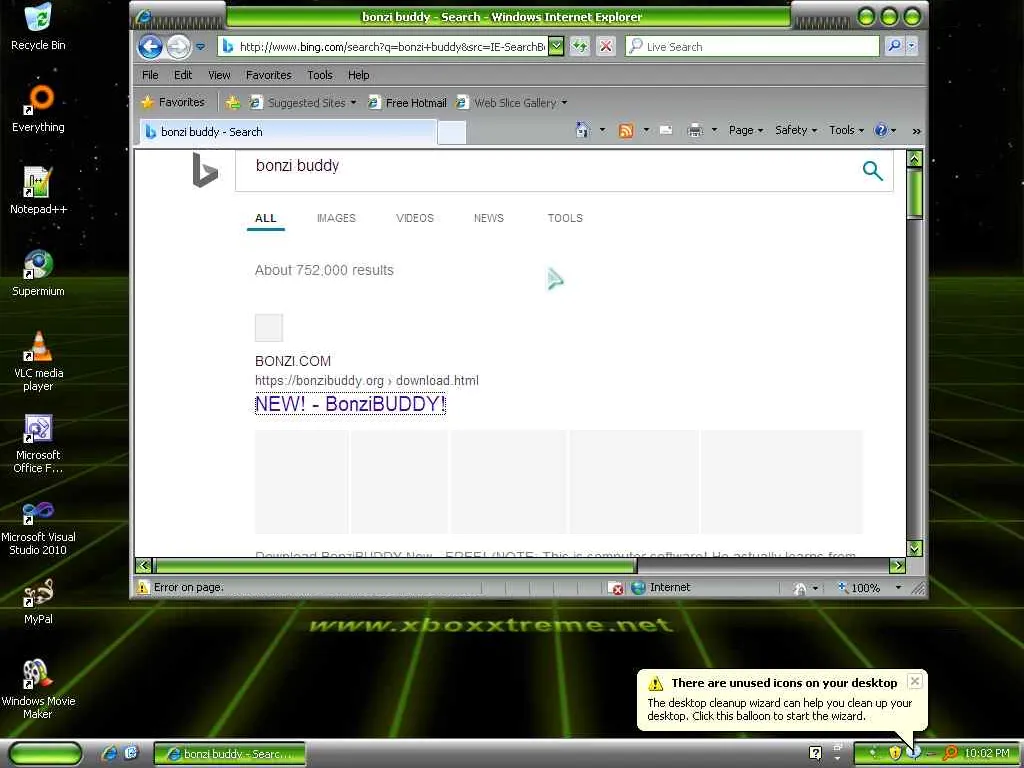Open the Edit menu
This screenshot has height=768, width=1024.
183,75
